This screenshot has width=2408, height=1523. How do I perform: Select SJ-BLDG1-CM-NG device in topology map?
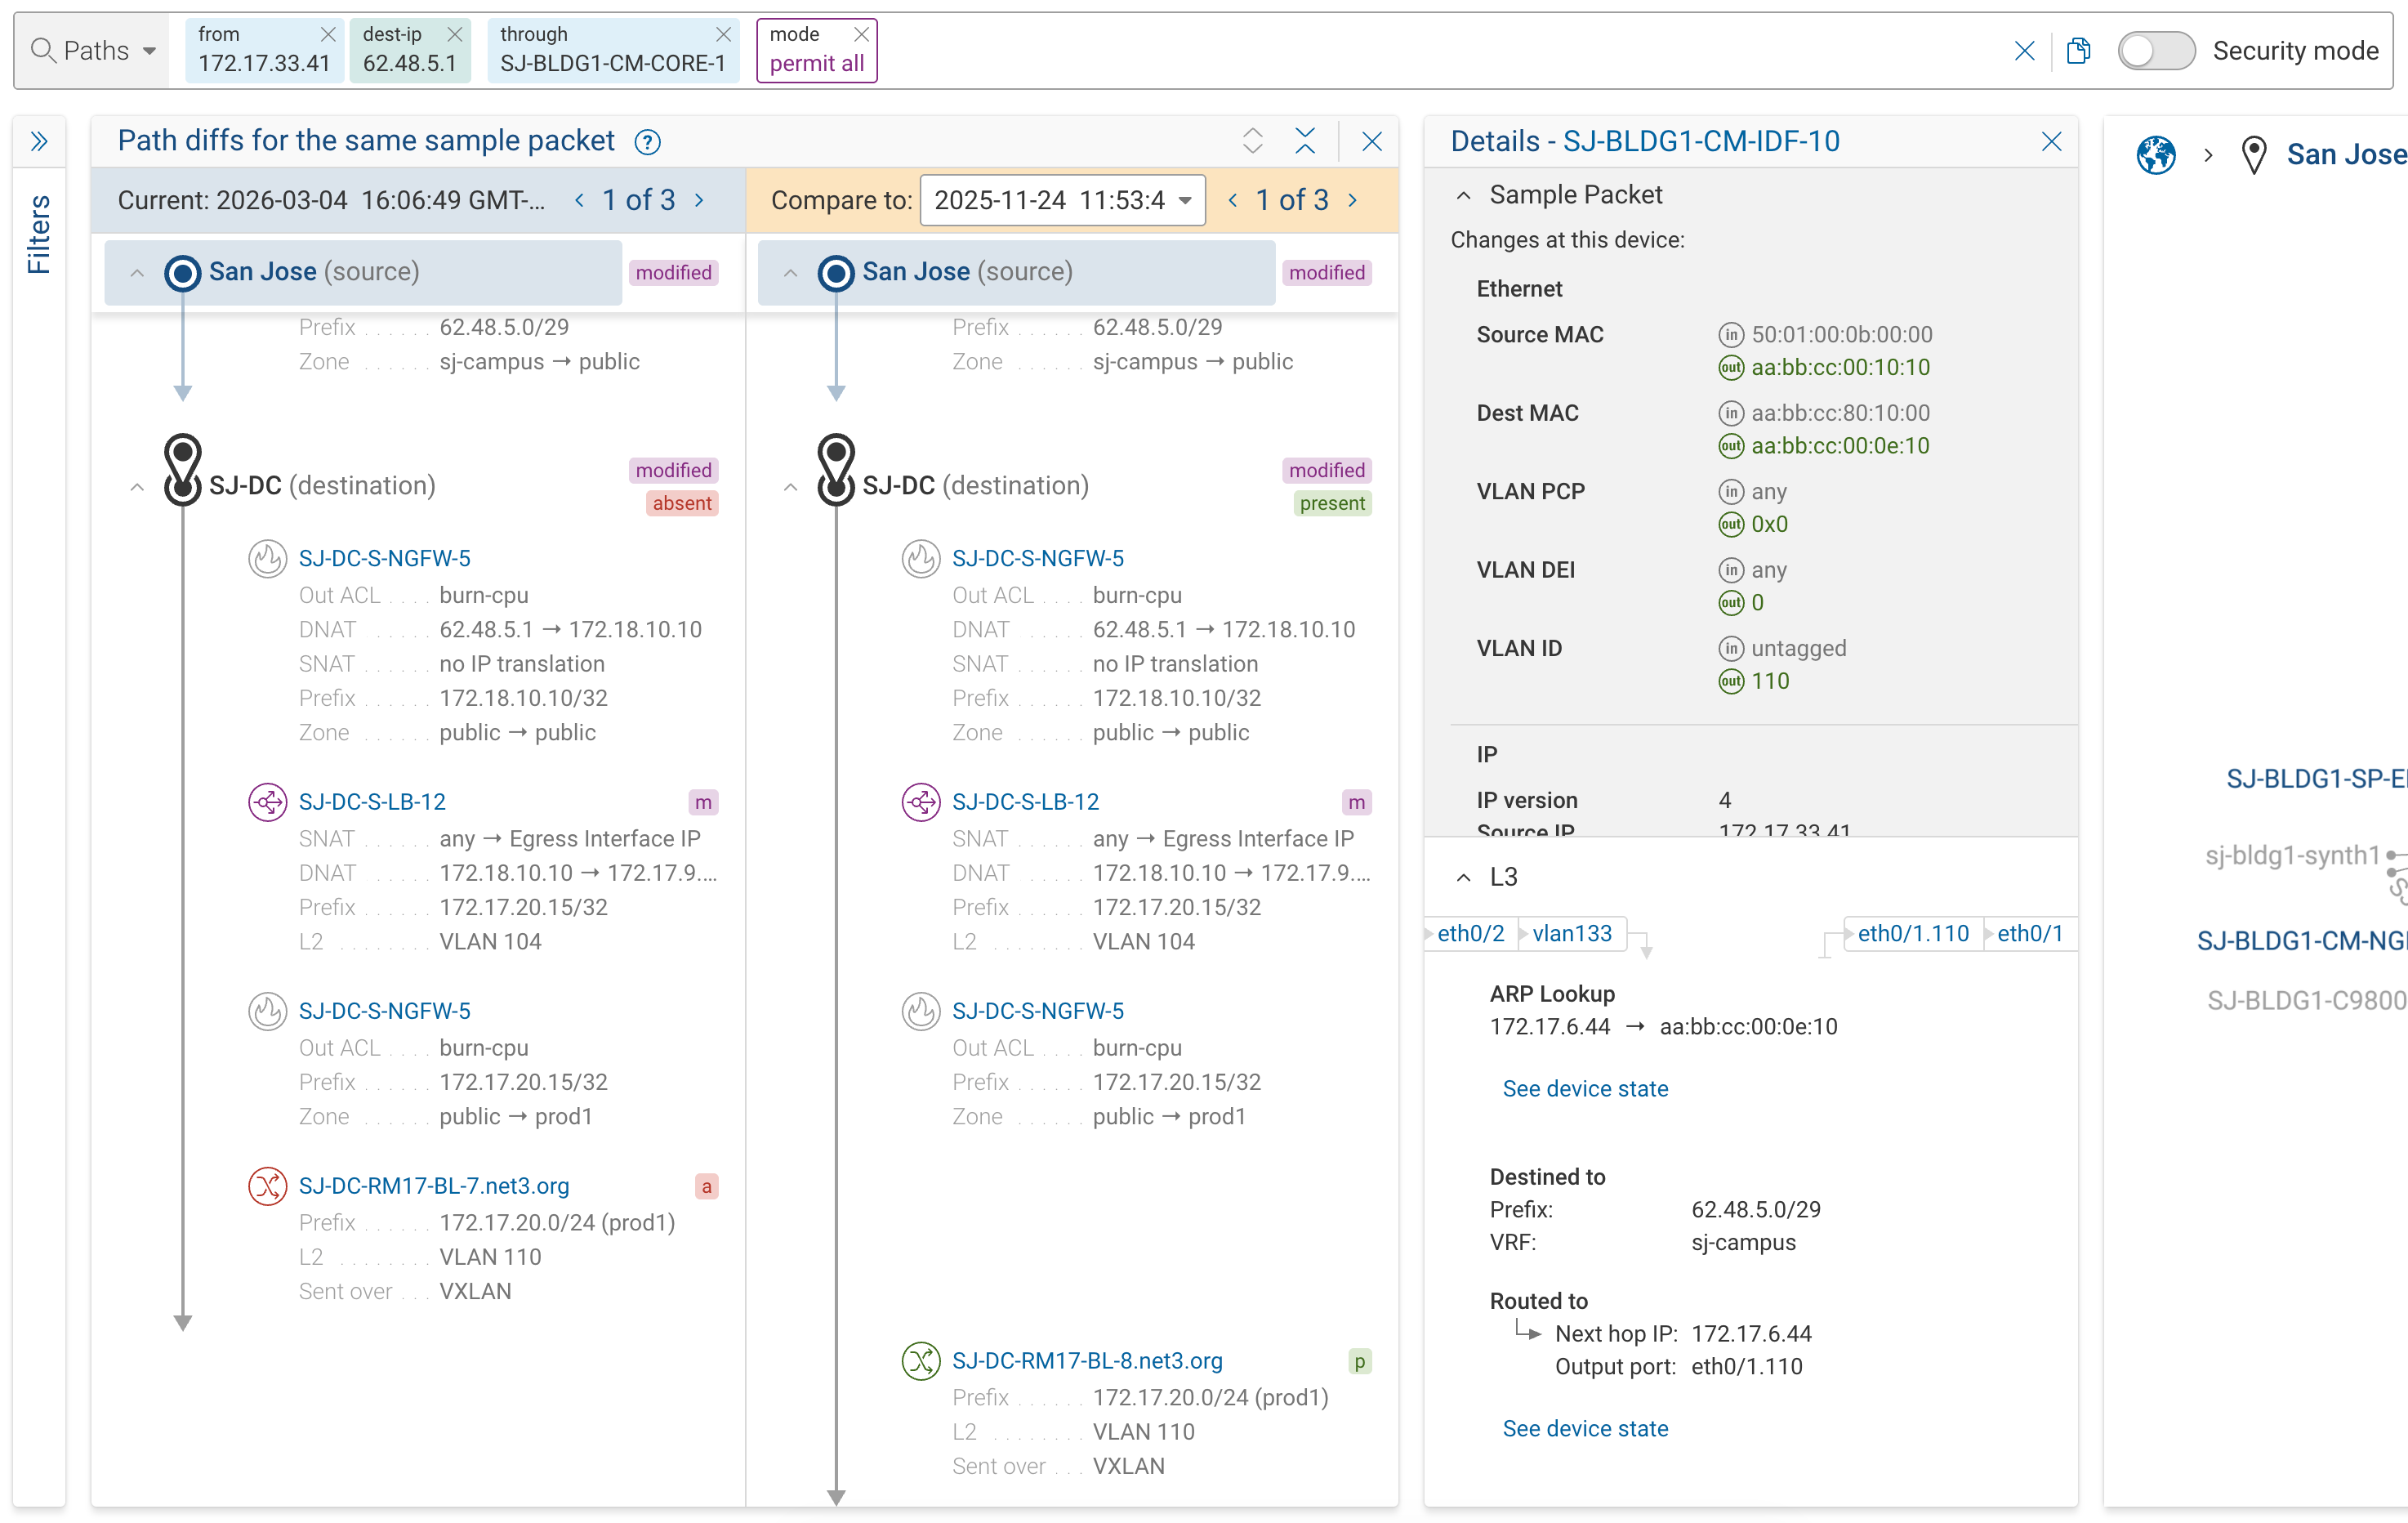click(2302, 941)
